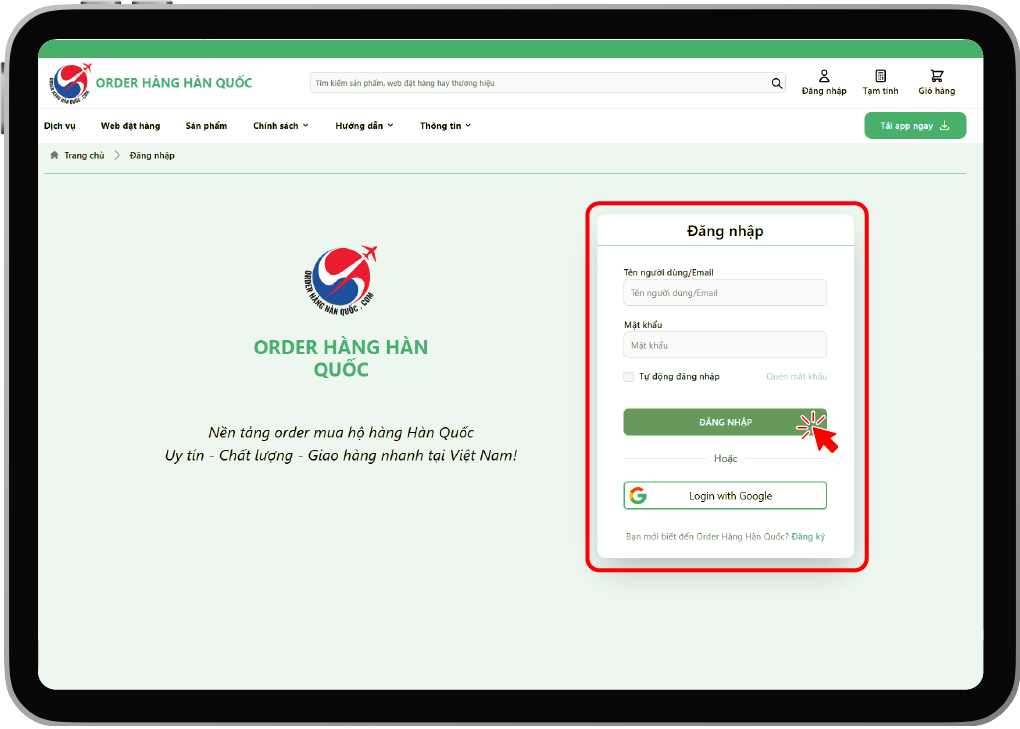This screenshot has height=729, width=1020.
Task: Click the search magnifier icon
Action: coord(777,83)
